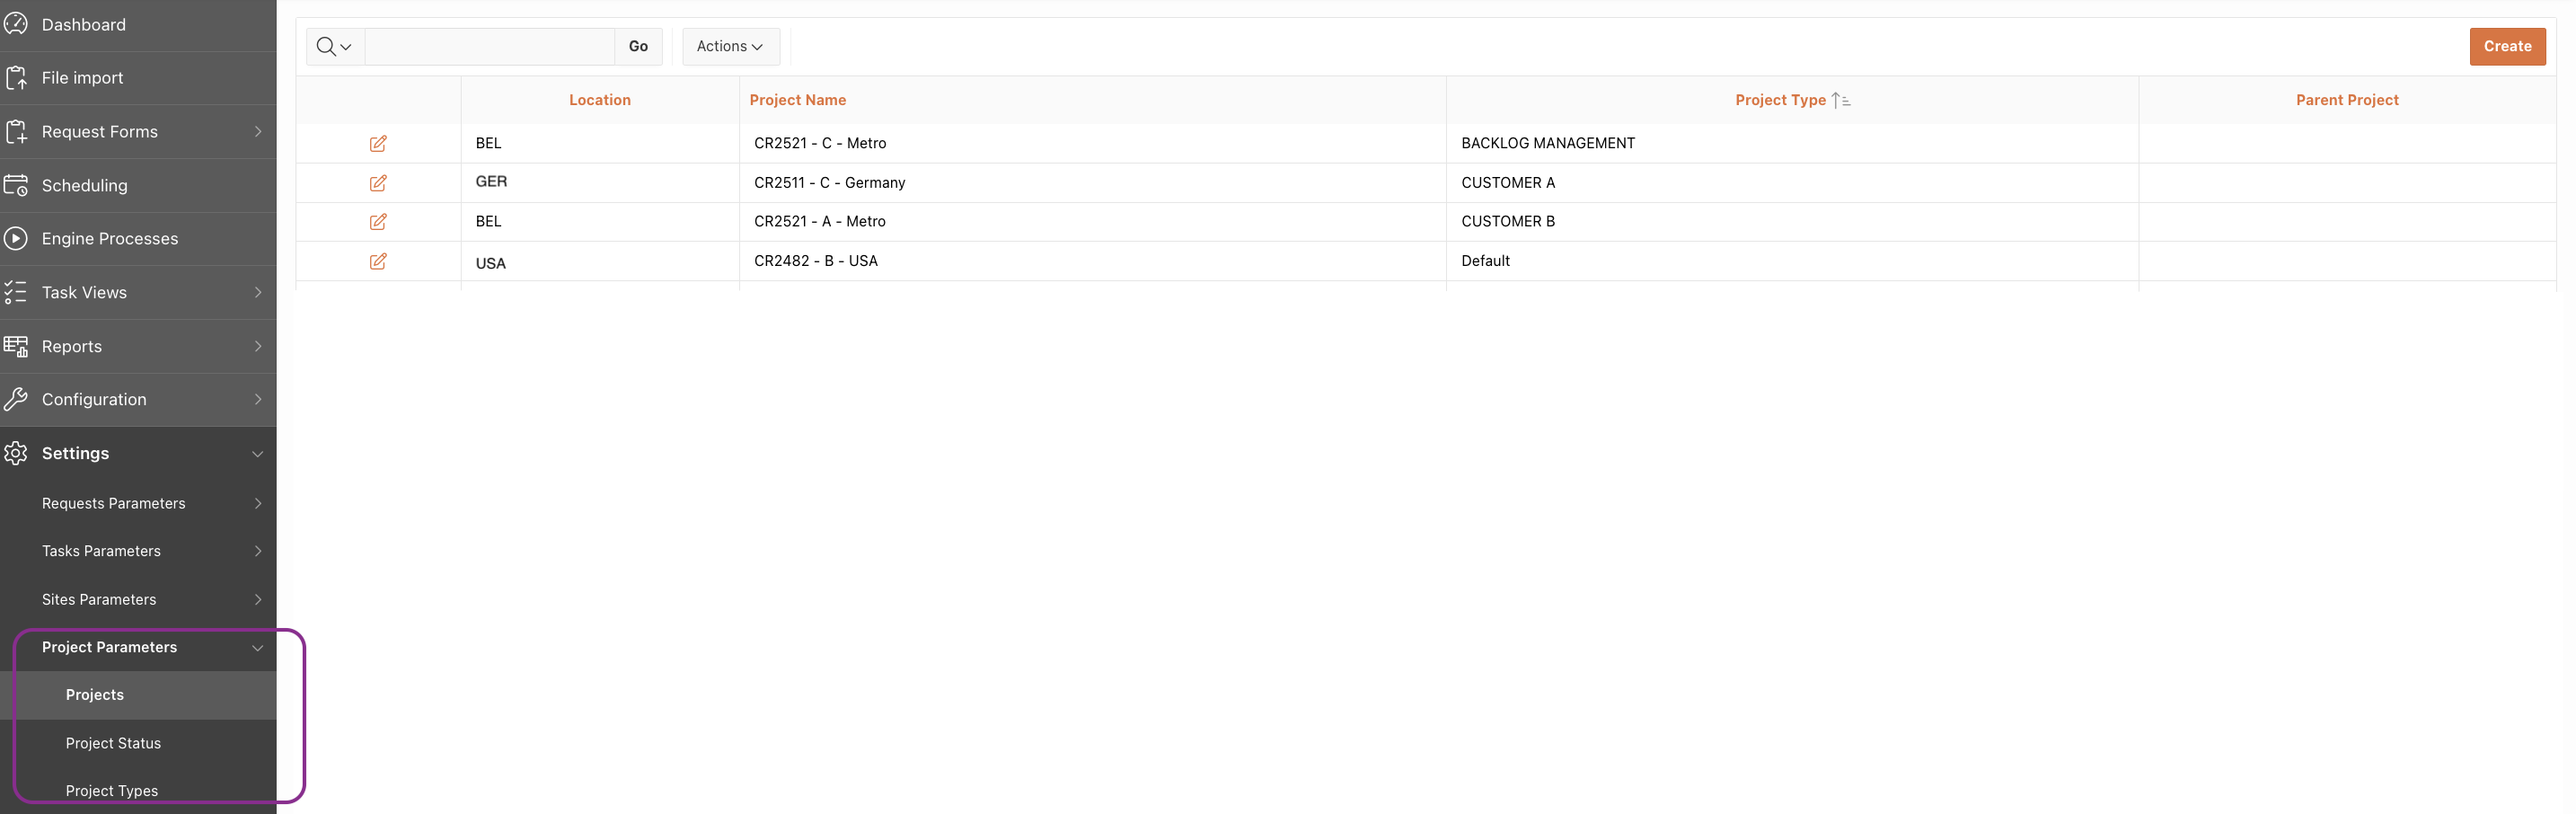Focus the report search input field
The height and width of the screenshot is (814, 2576).
click(490, 46)
